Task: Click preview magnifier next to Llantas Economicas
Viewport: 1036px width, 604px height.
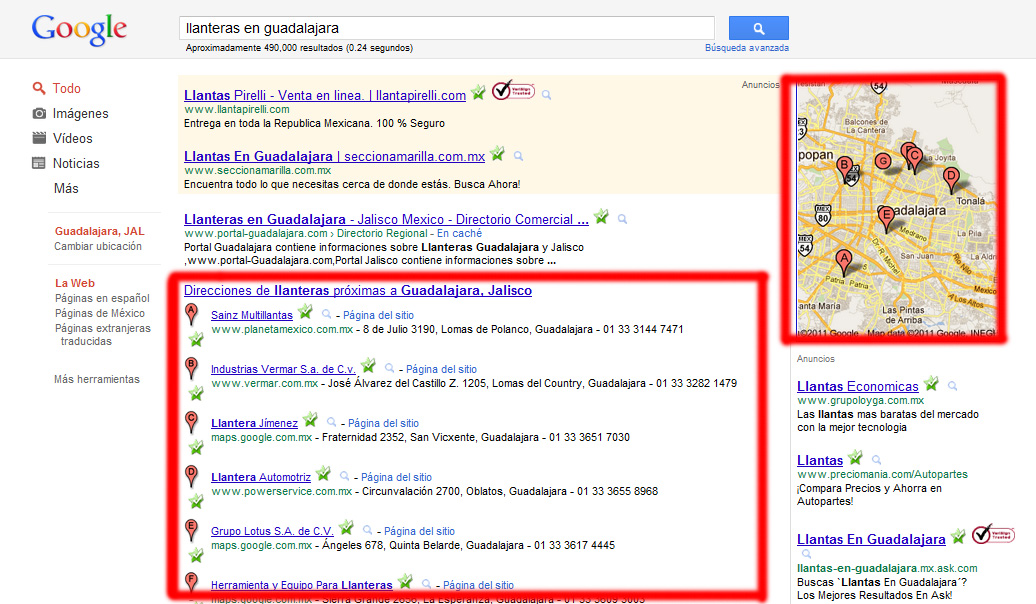Action: point(953,386)
